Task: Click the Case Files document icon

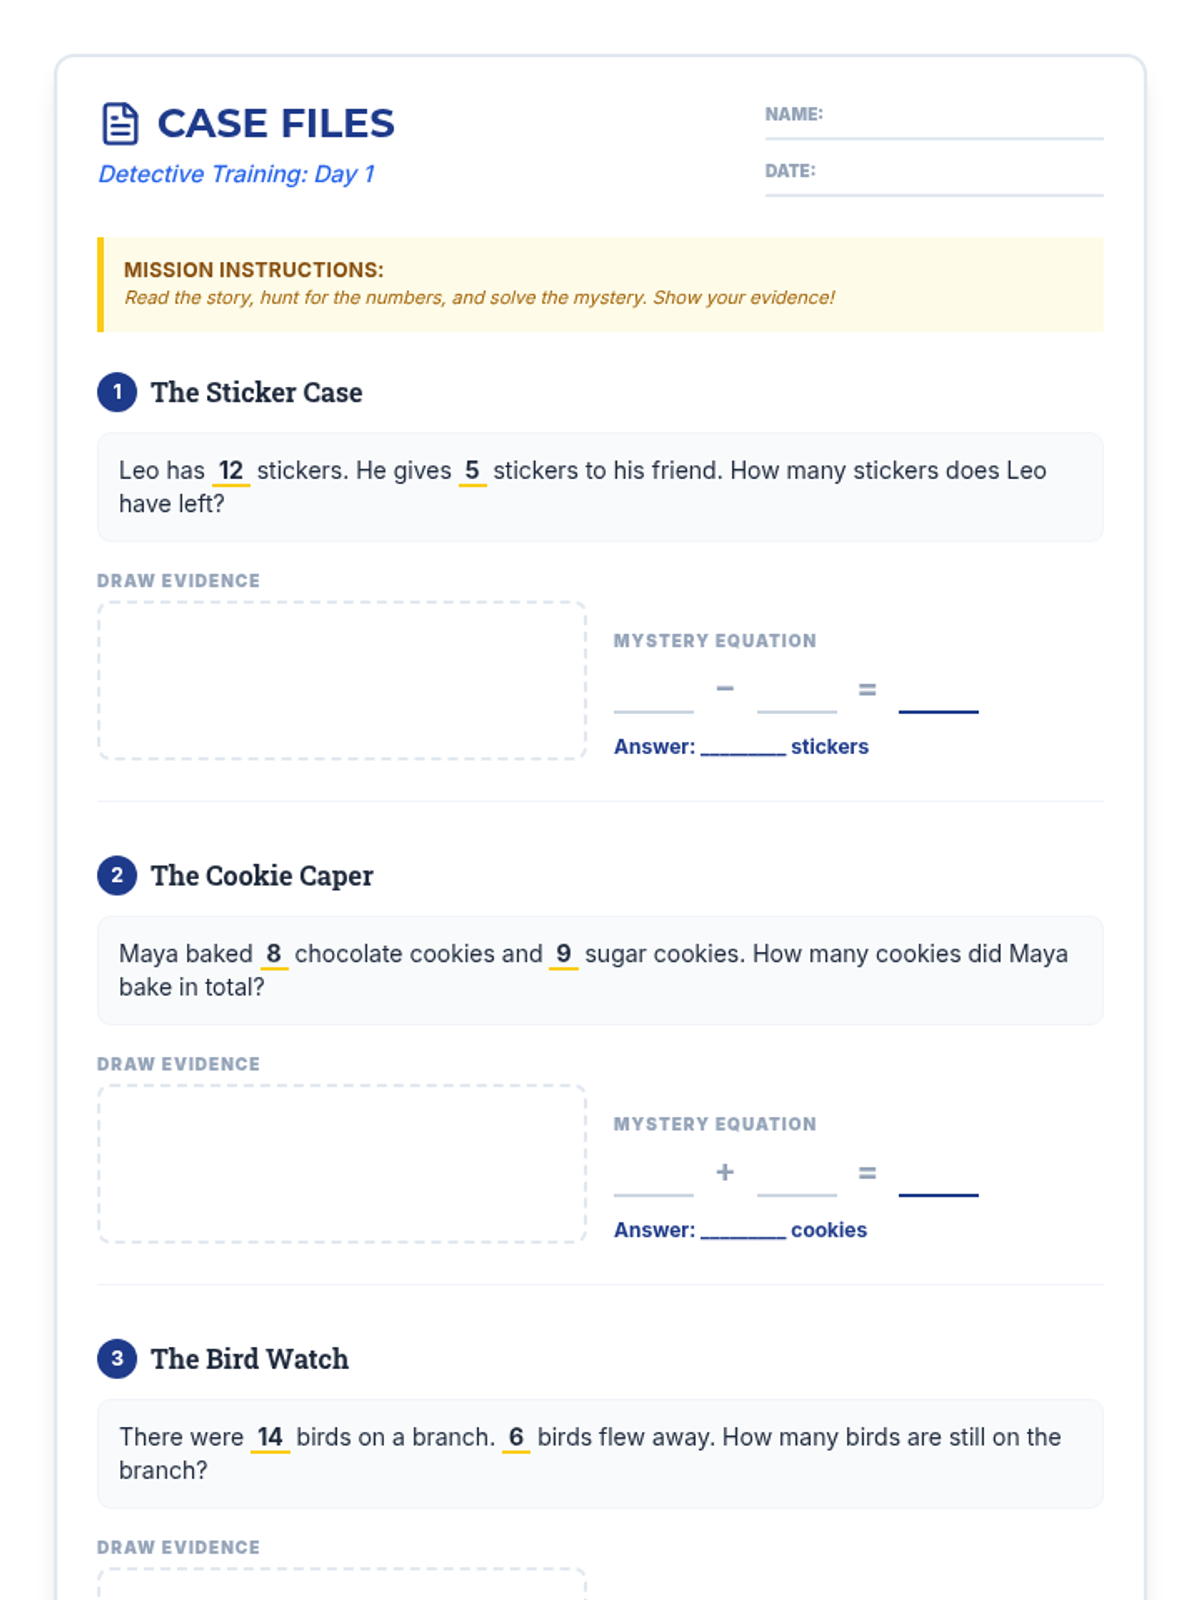Action: (x=120, y=124)
